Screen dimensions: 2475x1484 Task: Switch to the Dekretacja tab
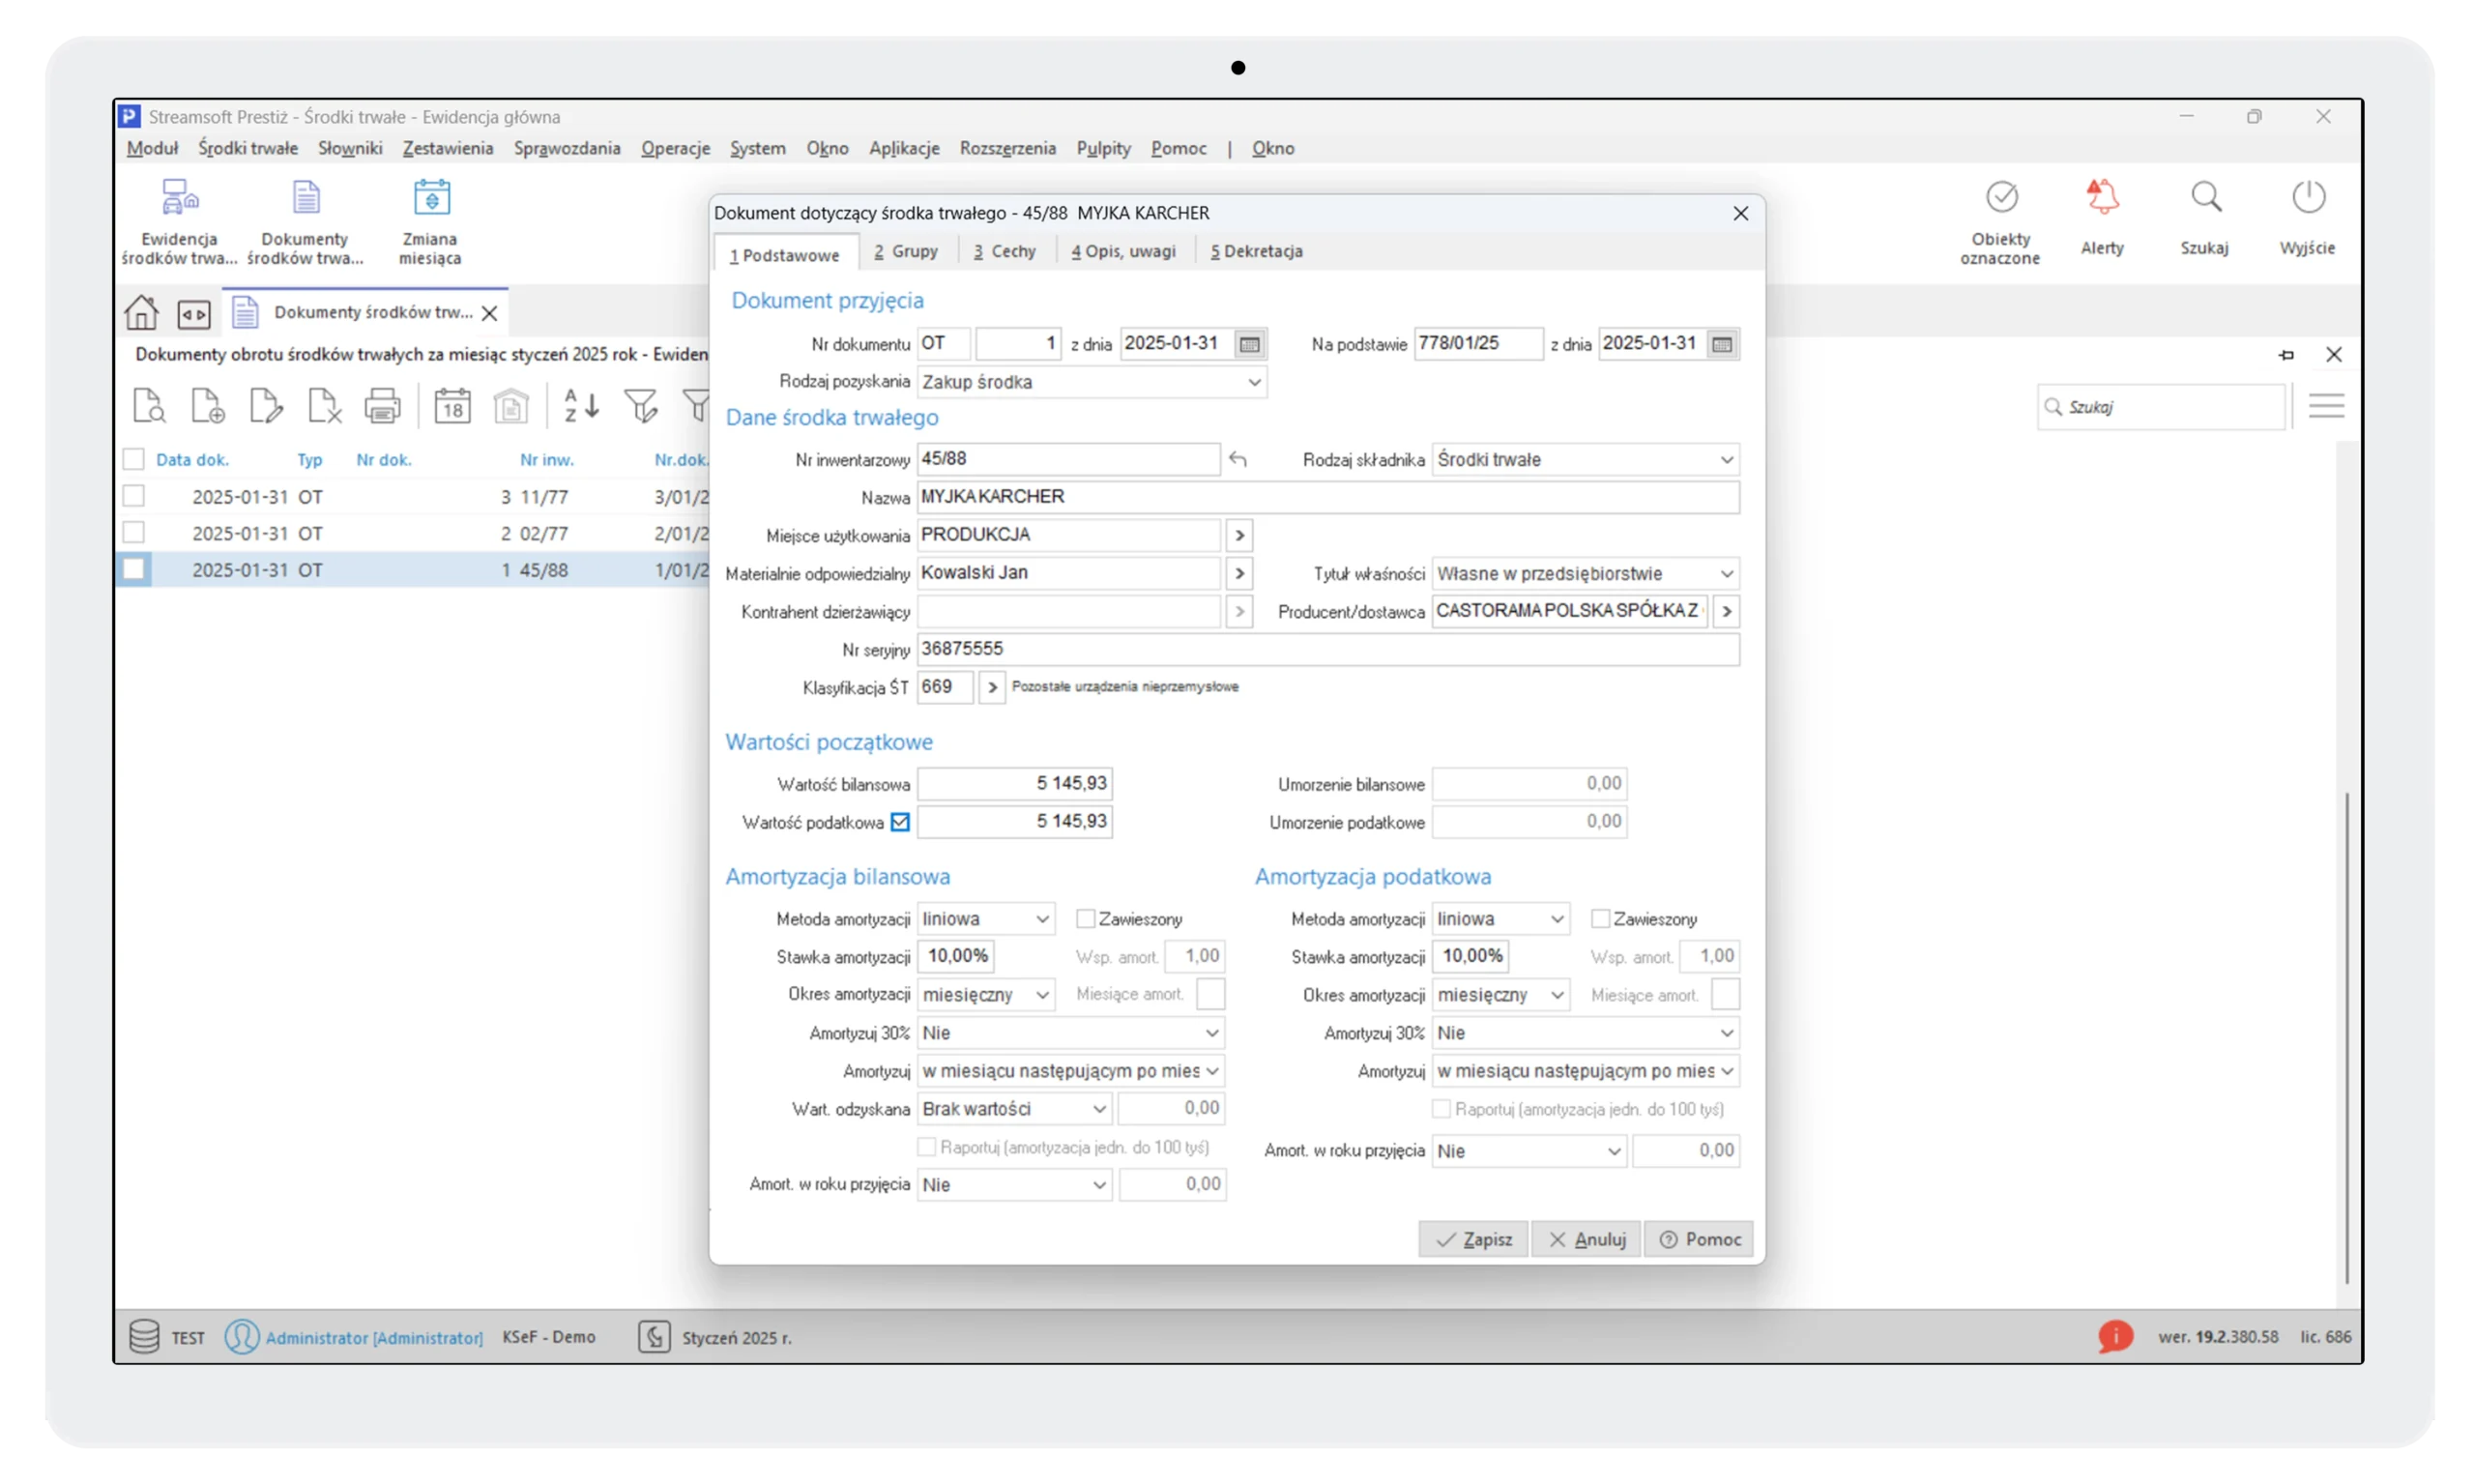click(x=1256, y=252)
